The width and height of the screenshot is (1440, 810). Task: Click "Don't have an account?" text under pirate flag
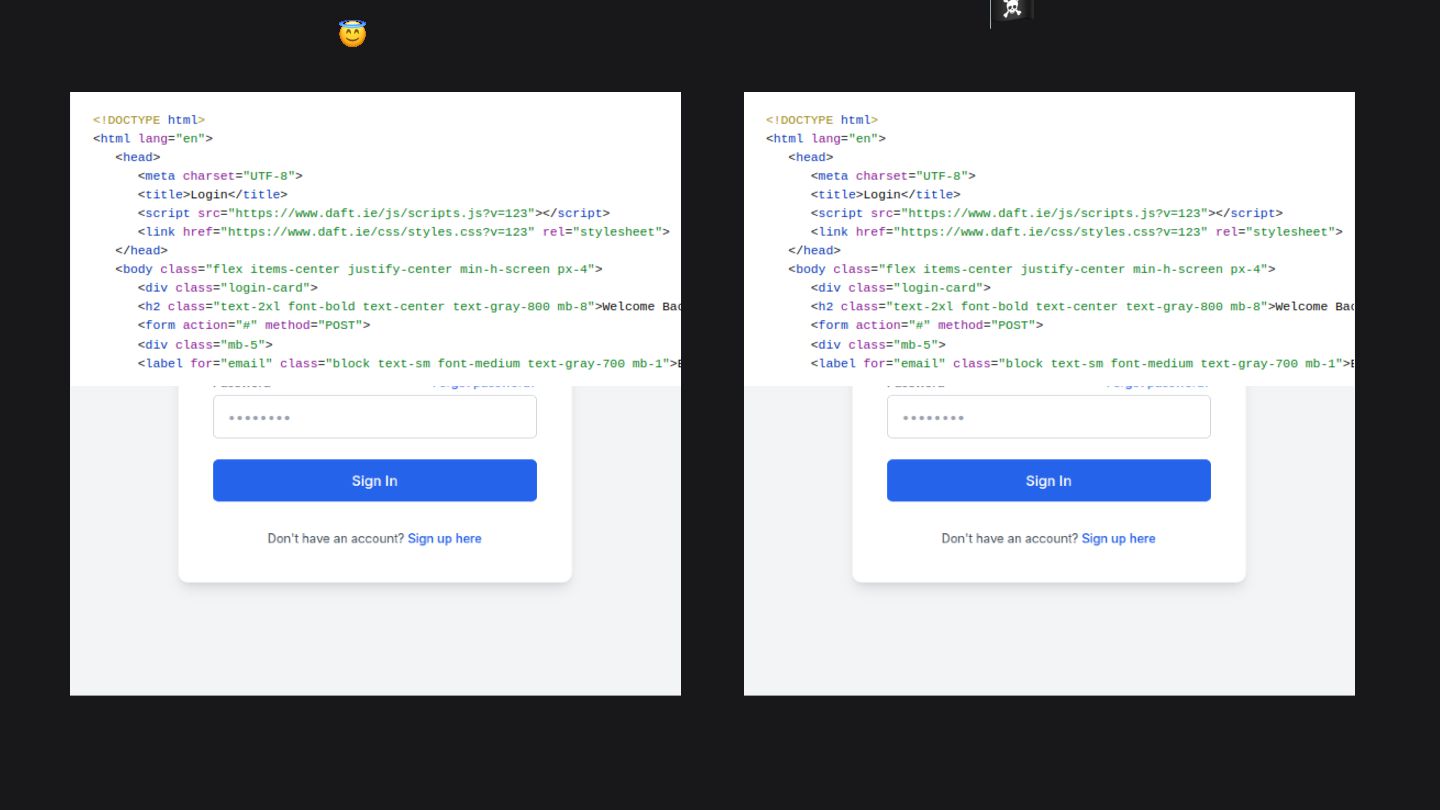pos(1010,538)
